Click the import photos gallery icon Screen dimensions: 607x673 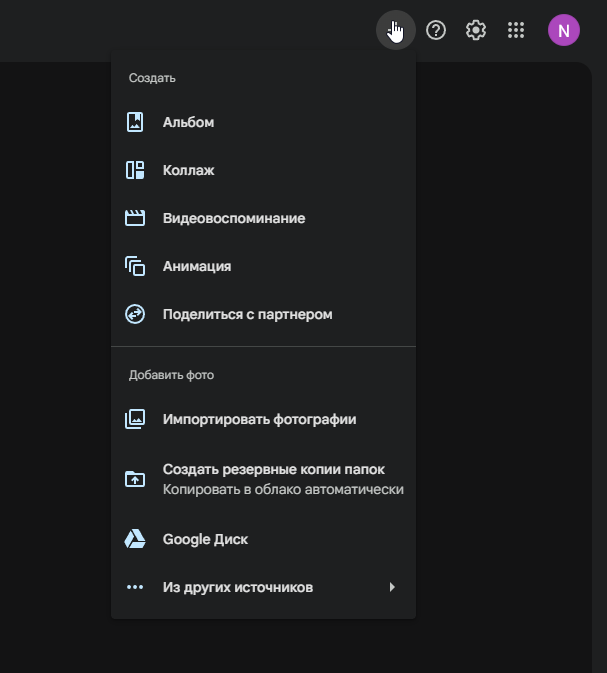click(135, 419)
